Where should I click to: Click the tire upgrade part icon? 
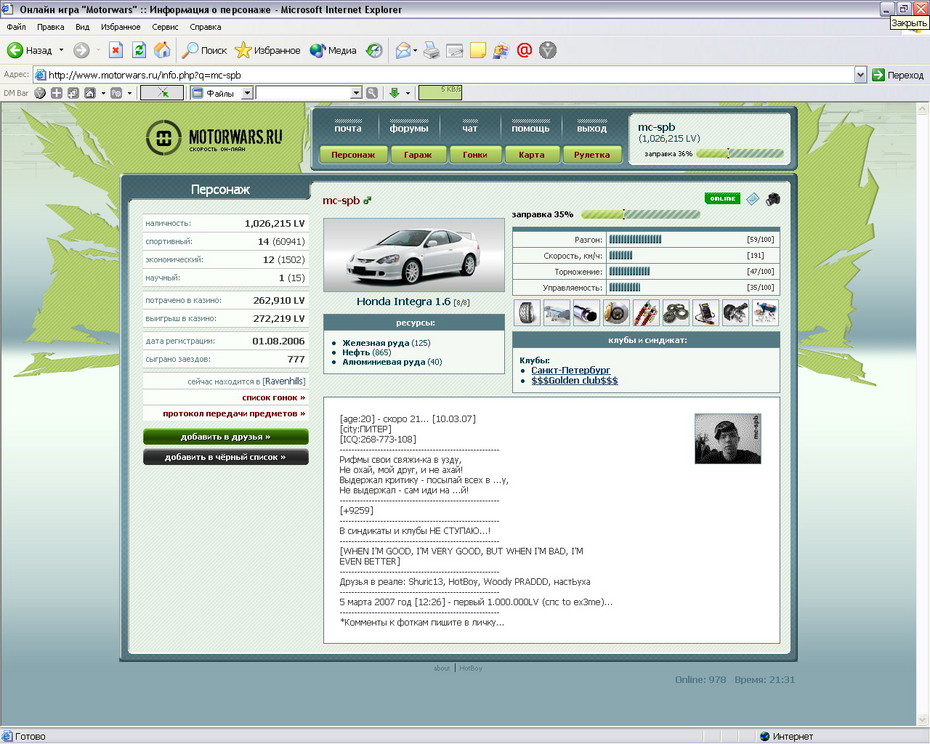pyautogui.click(x=527, y=313)
